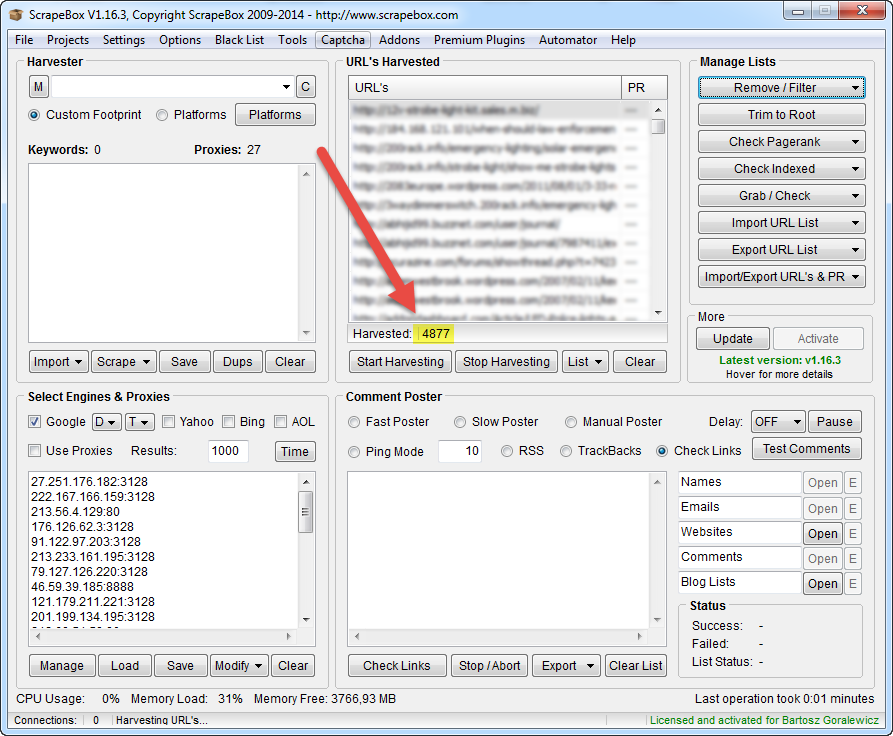The height and width of the screenshot is (736, 893).
Task: Open the Check Pagerank dropdown
Action: click(x=781, y=142)
